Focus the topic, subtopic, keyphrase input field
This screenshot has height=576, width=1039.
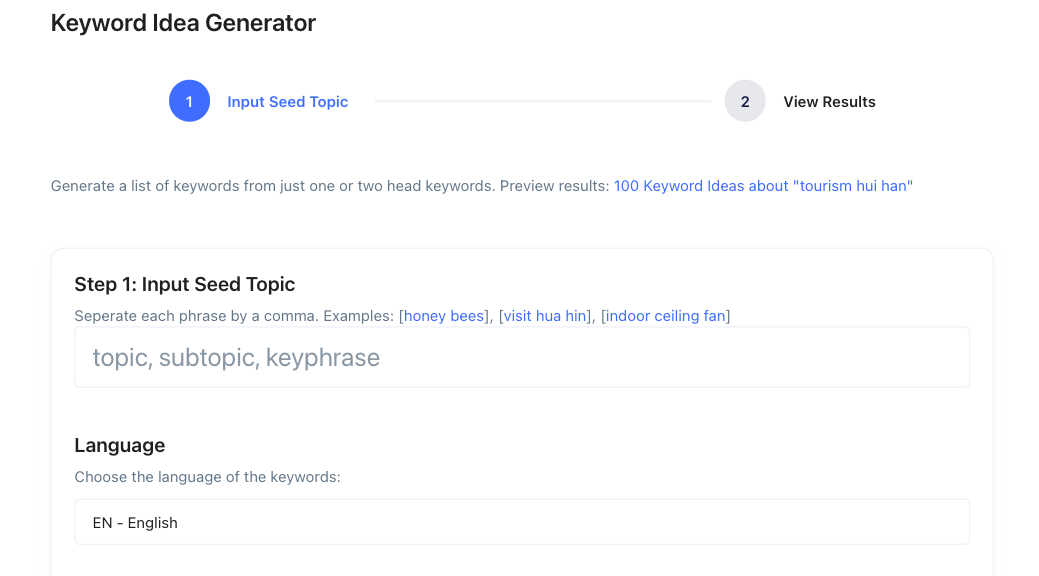coord(522,357)
